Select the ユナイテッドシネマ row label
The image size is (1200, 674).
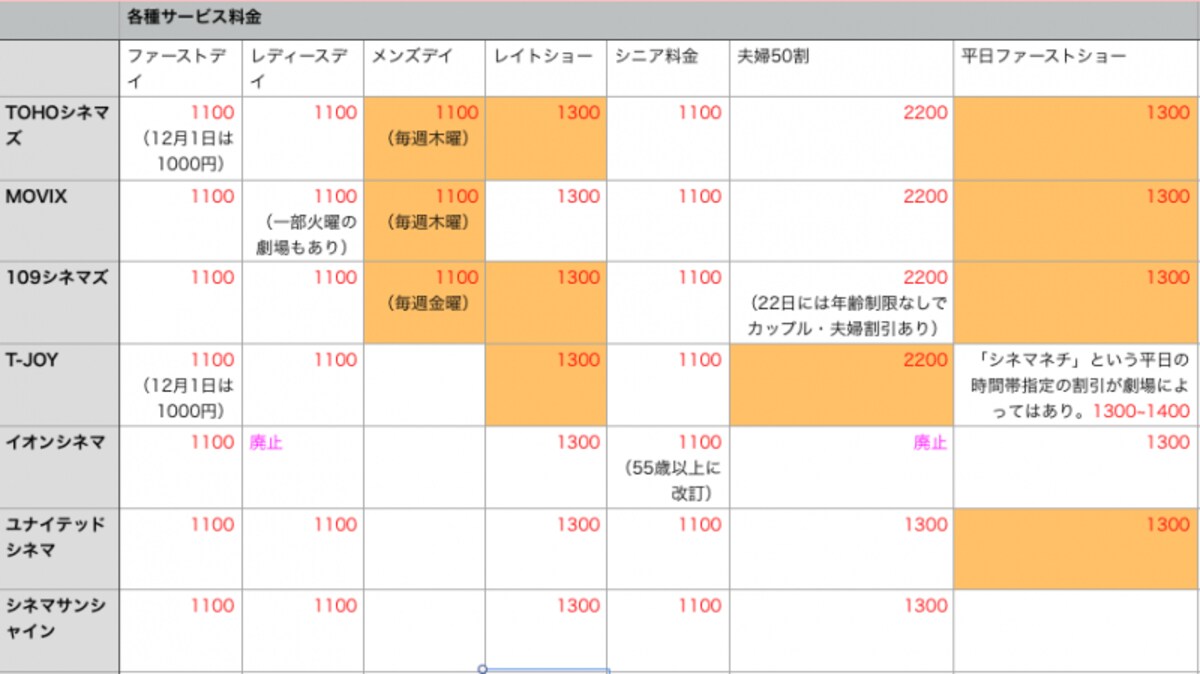click(60, 549)
